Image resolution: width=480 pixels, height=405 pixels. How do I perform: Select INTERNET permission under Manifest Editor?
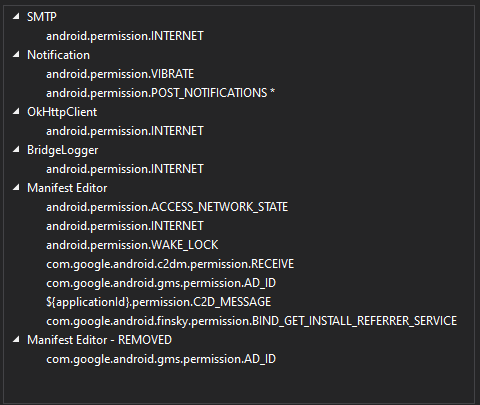click(x=125, y=226)
